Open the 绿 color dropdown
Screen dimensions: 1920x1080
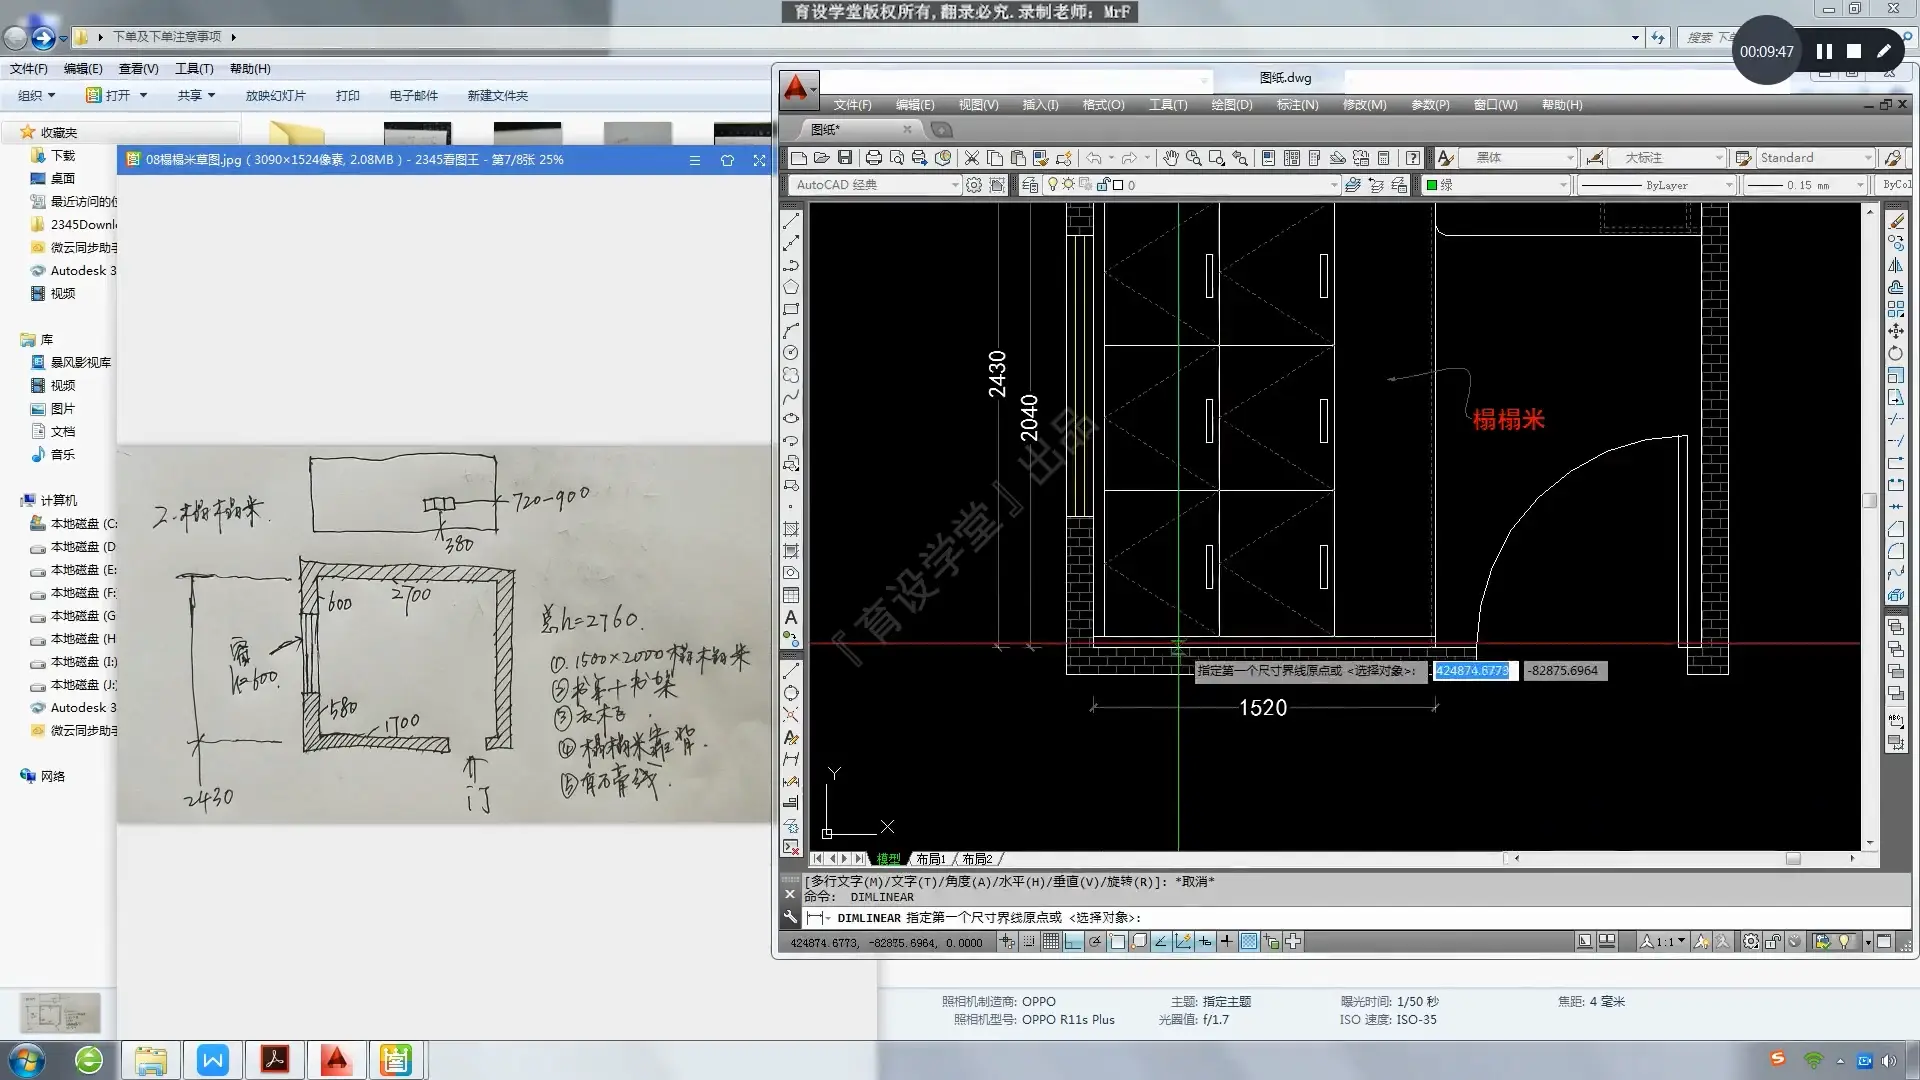pos(1563,185)
